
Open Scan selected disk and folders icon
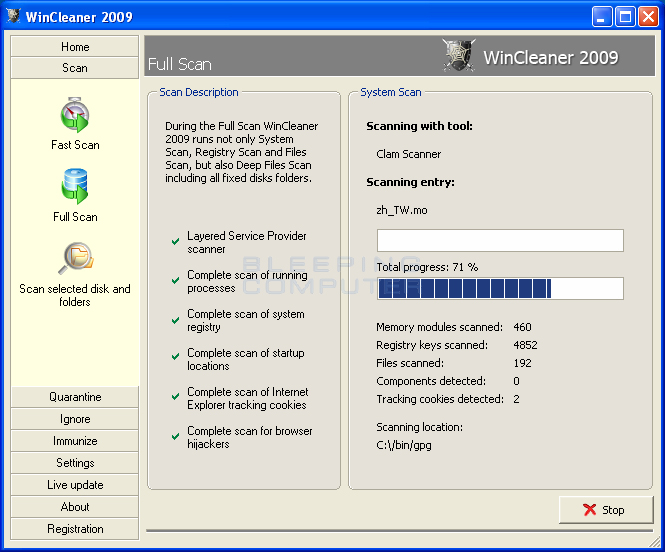click(x=75, y=258)
